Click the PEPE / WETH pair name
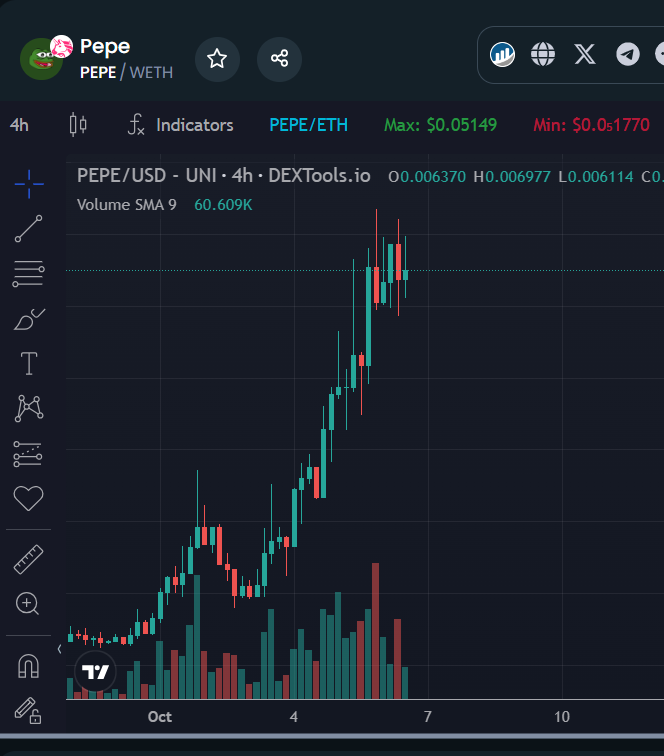The width and height of the screenshot is (664, 756). point(126,72)
